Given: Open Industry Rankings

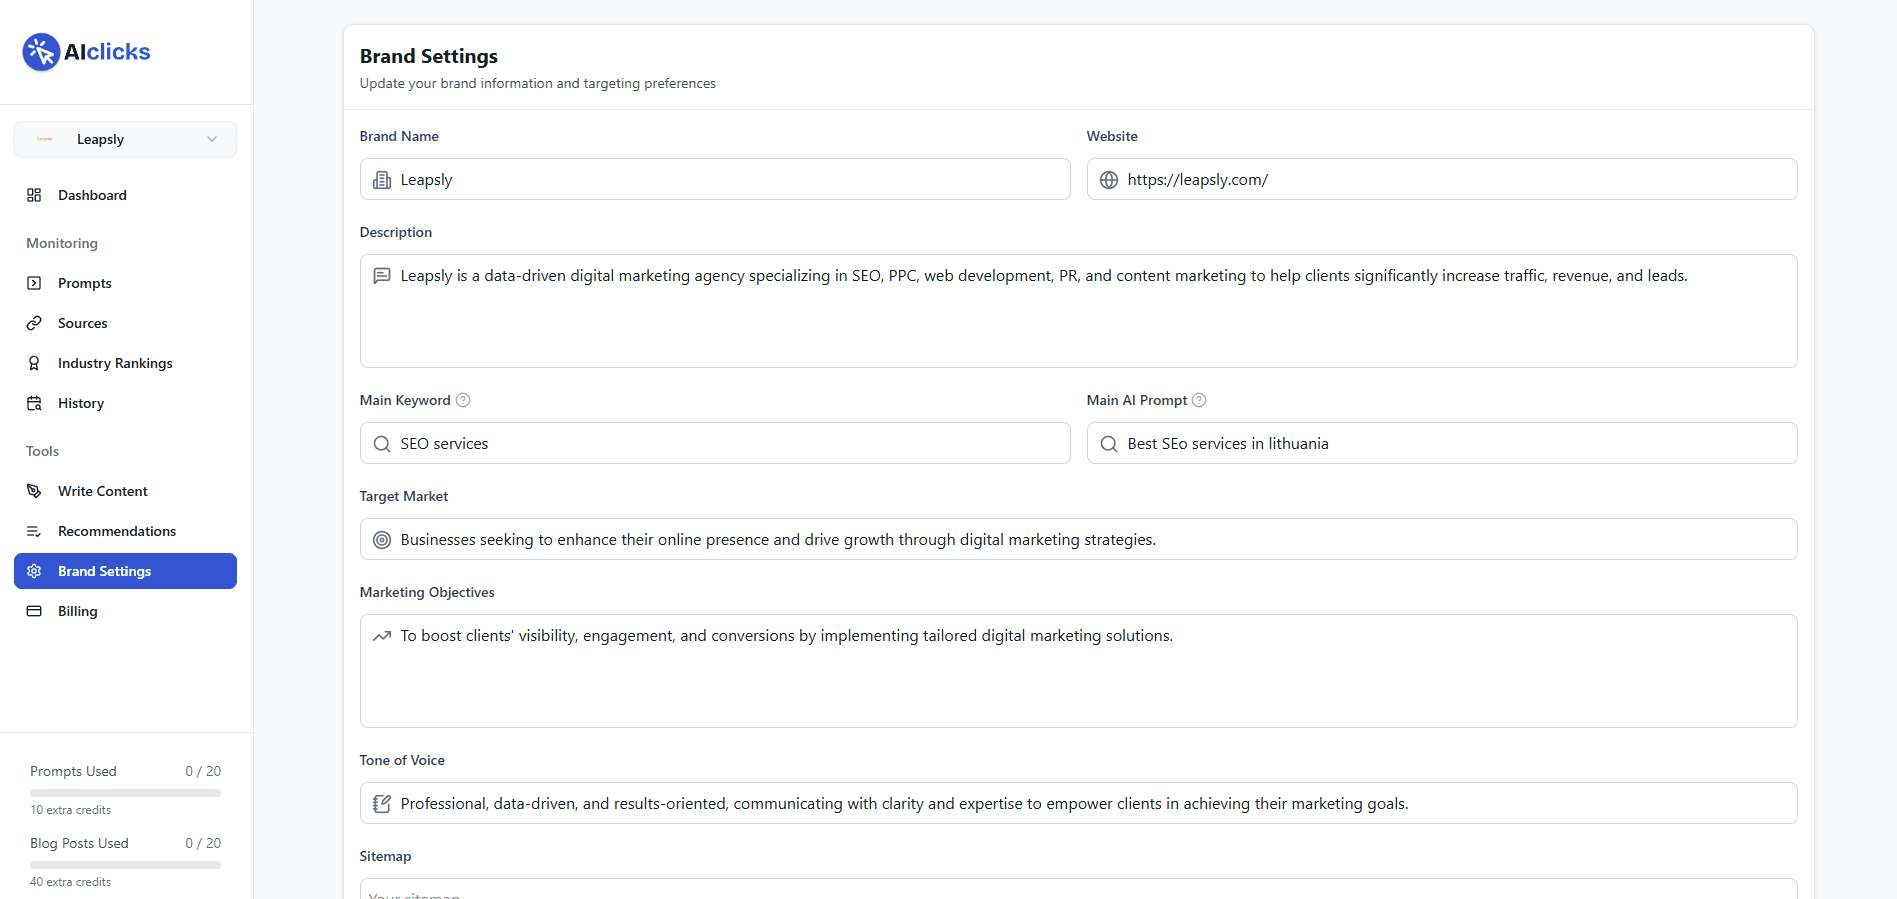Looking at the screenshot, I should (x=125, y=363).
